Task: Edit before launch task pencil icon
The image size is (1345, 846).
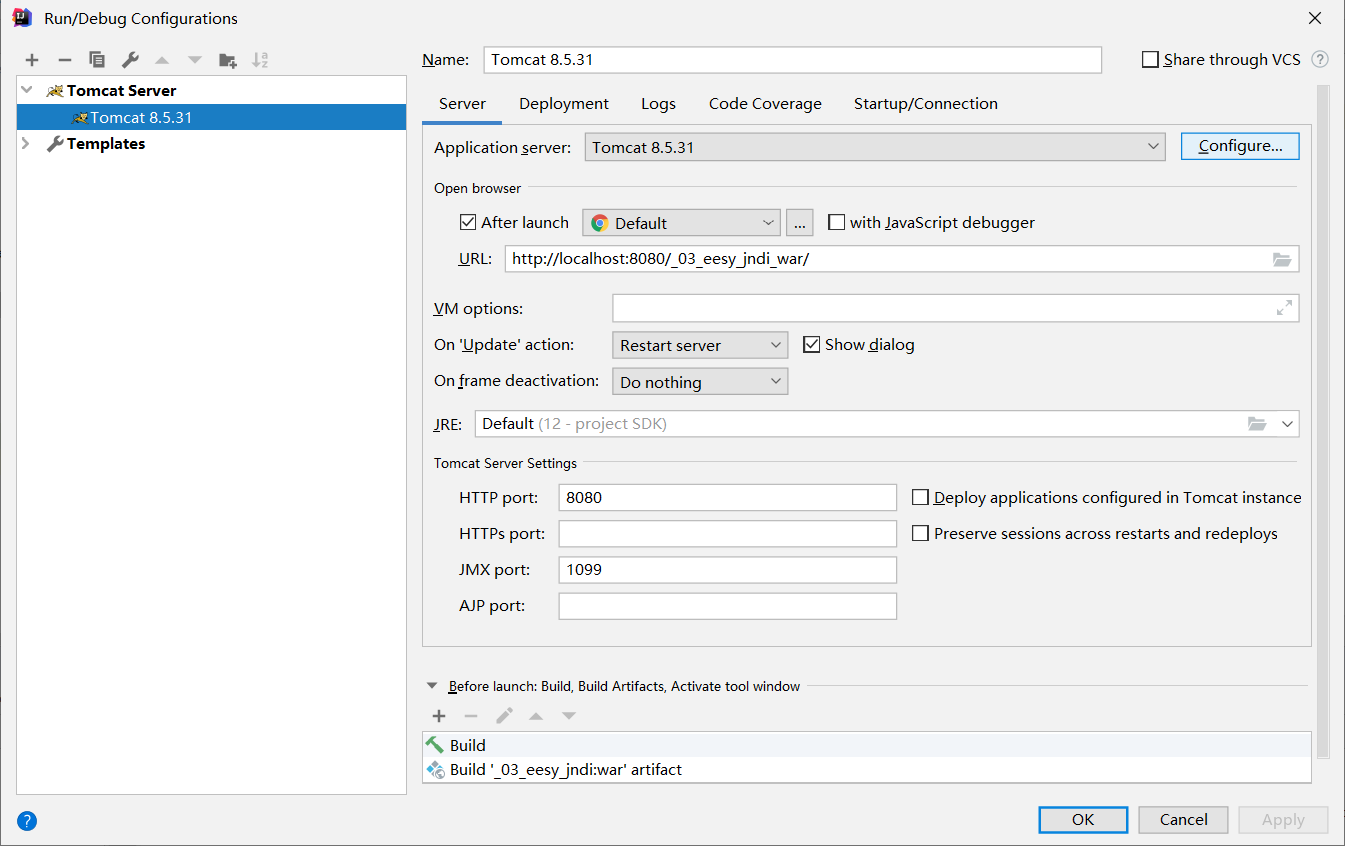Action: tap(504, 716)
